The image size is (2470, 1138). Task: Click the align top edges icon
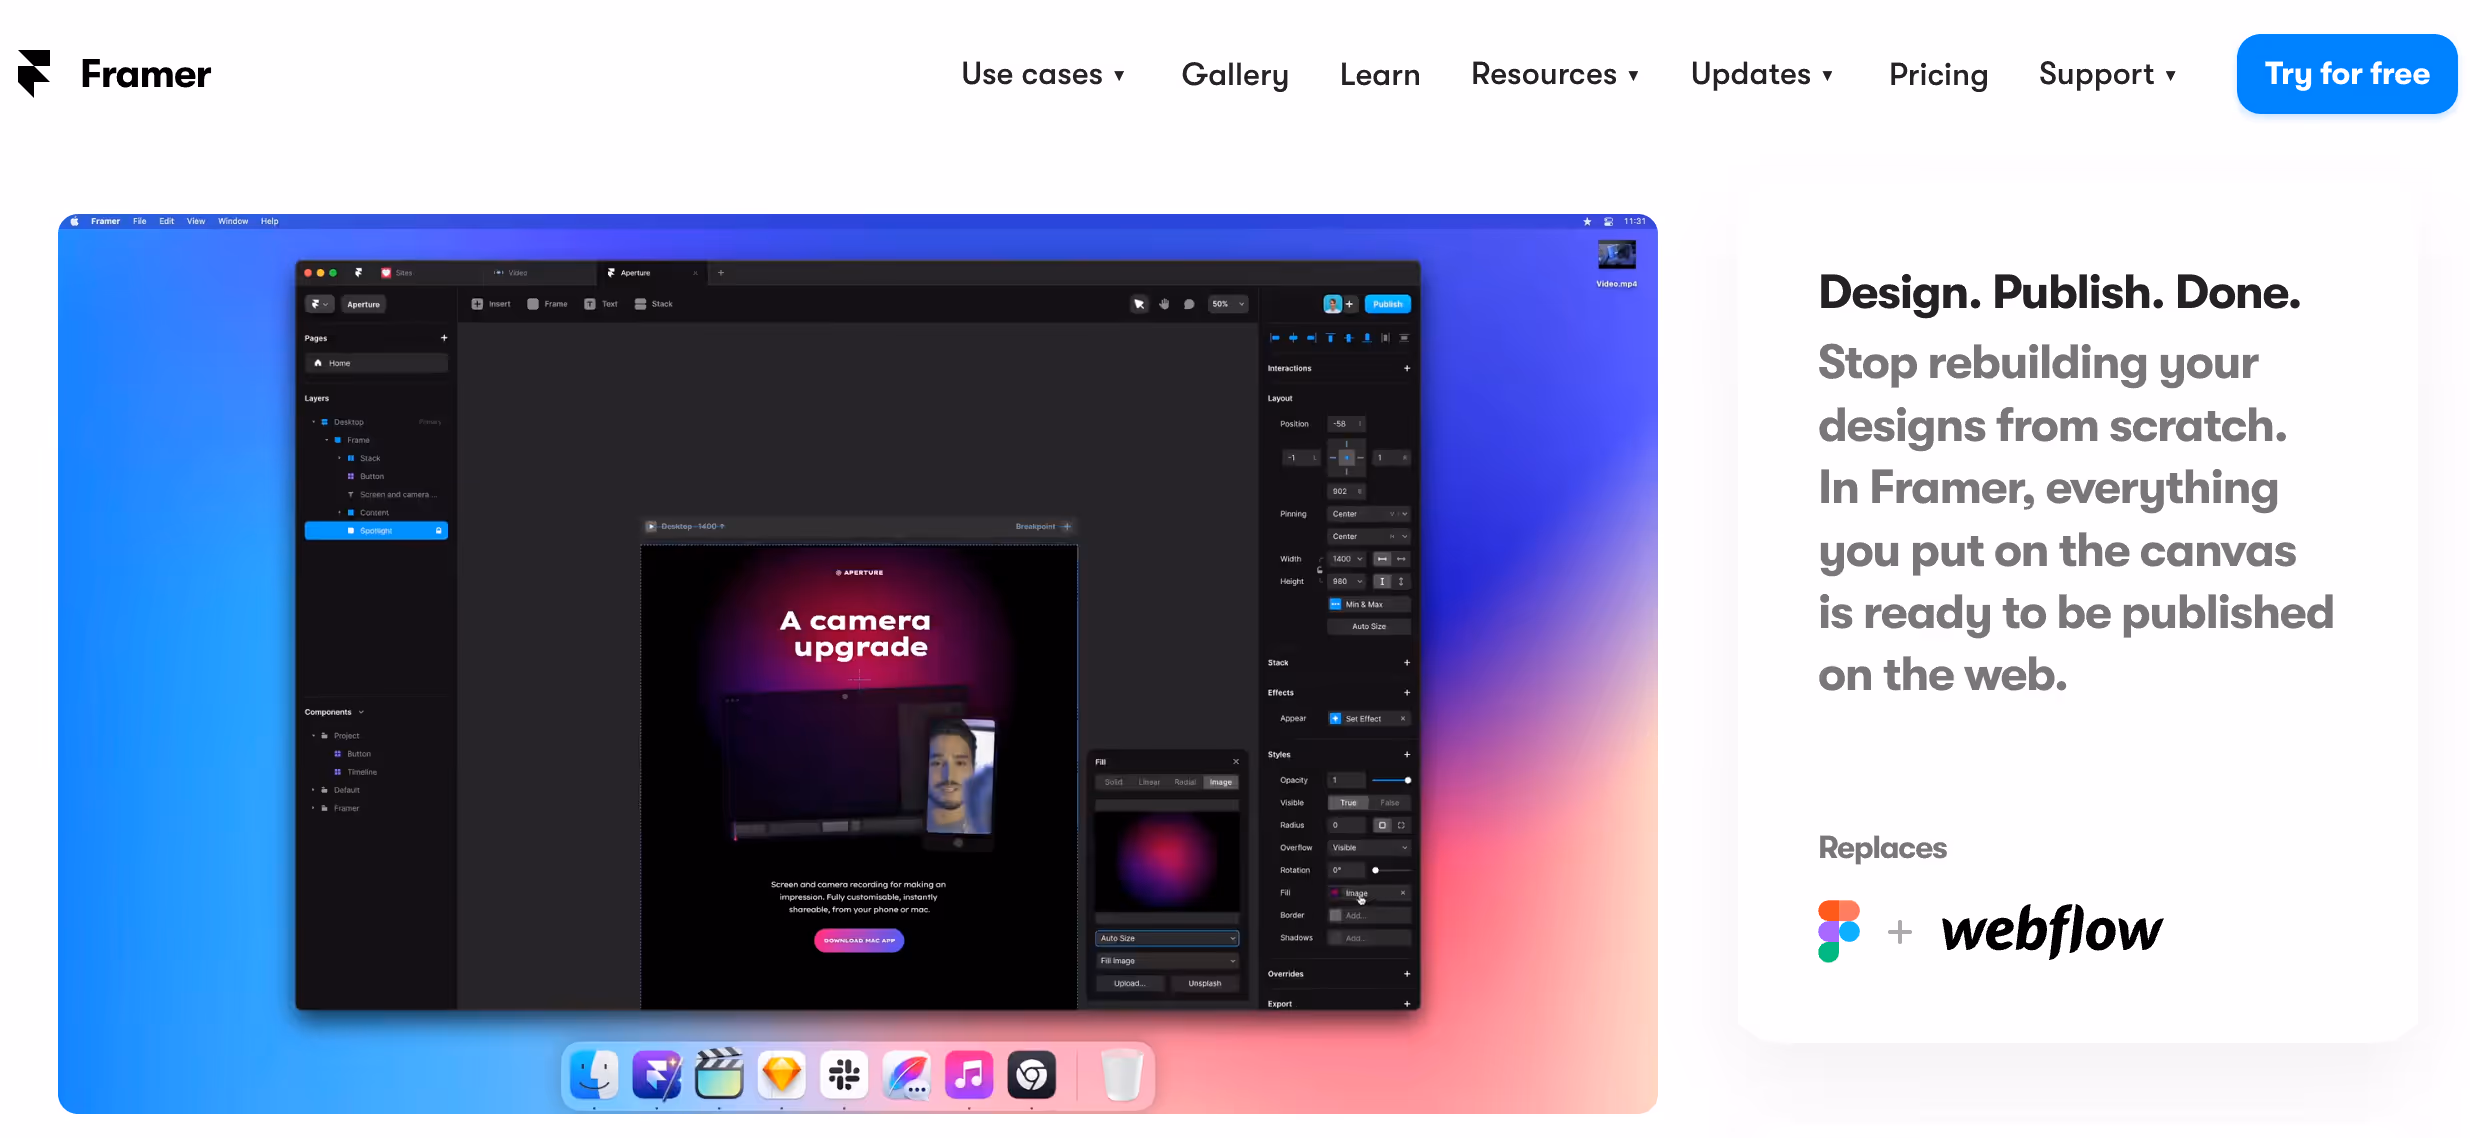click(1330, 338)
